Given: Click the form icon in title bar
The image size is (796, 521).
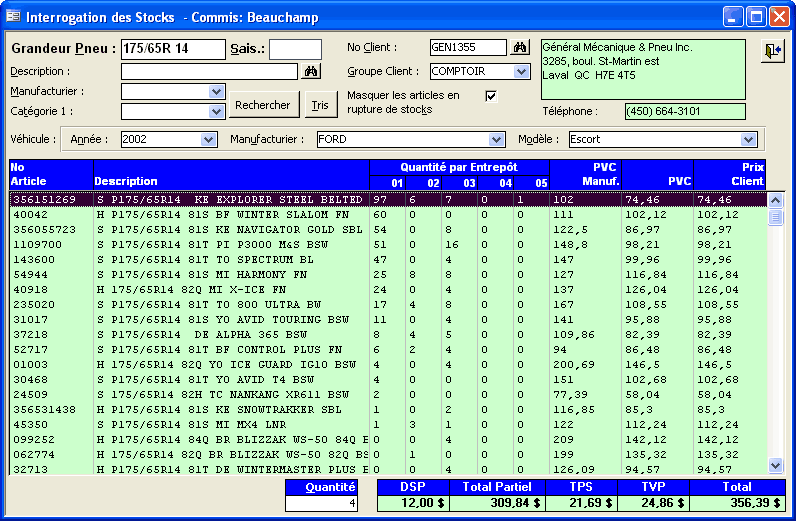Looking at the screenshot, I should [x=13, y=17].
